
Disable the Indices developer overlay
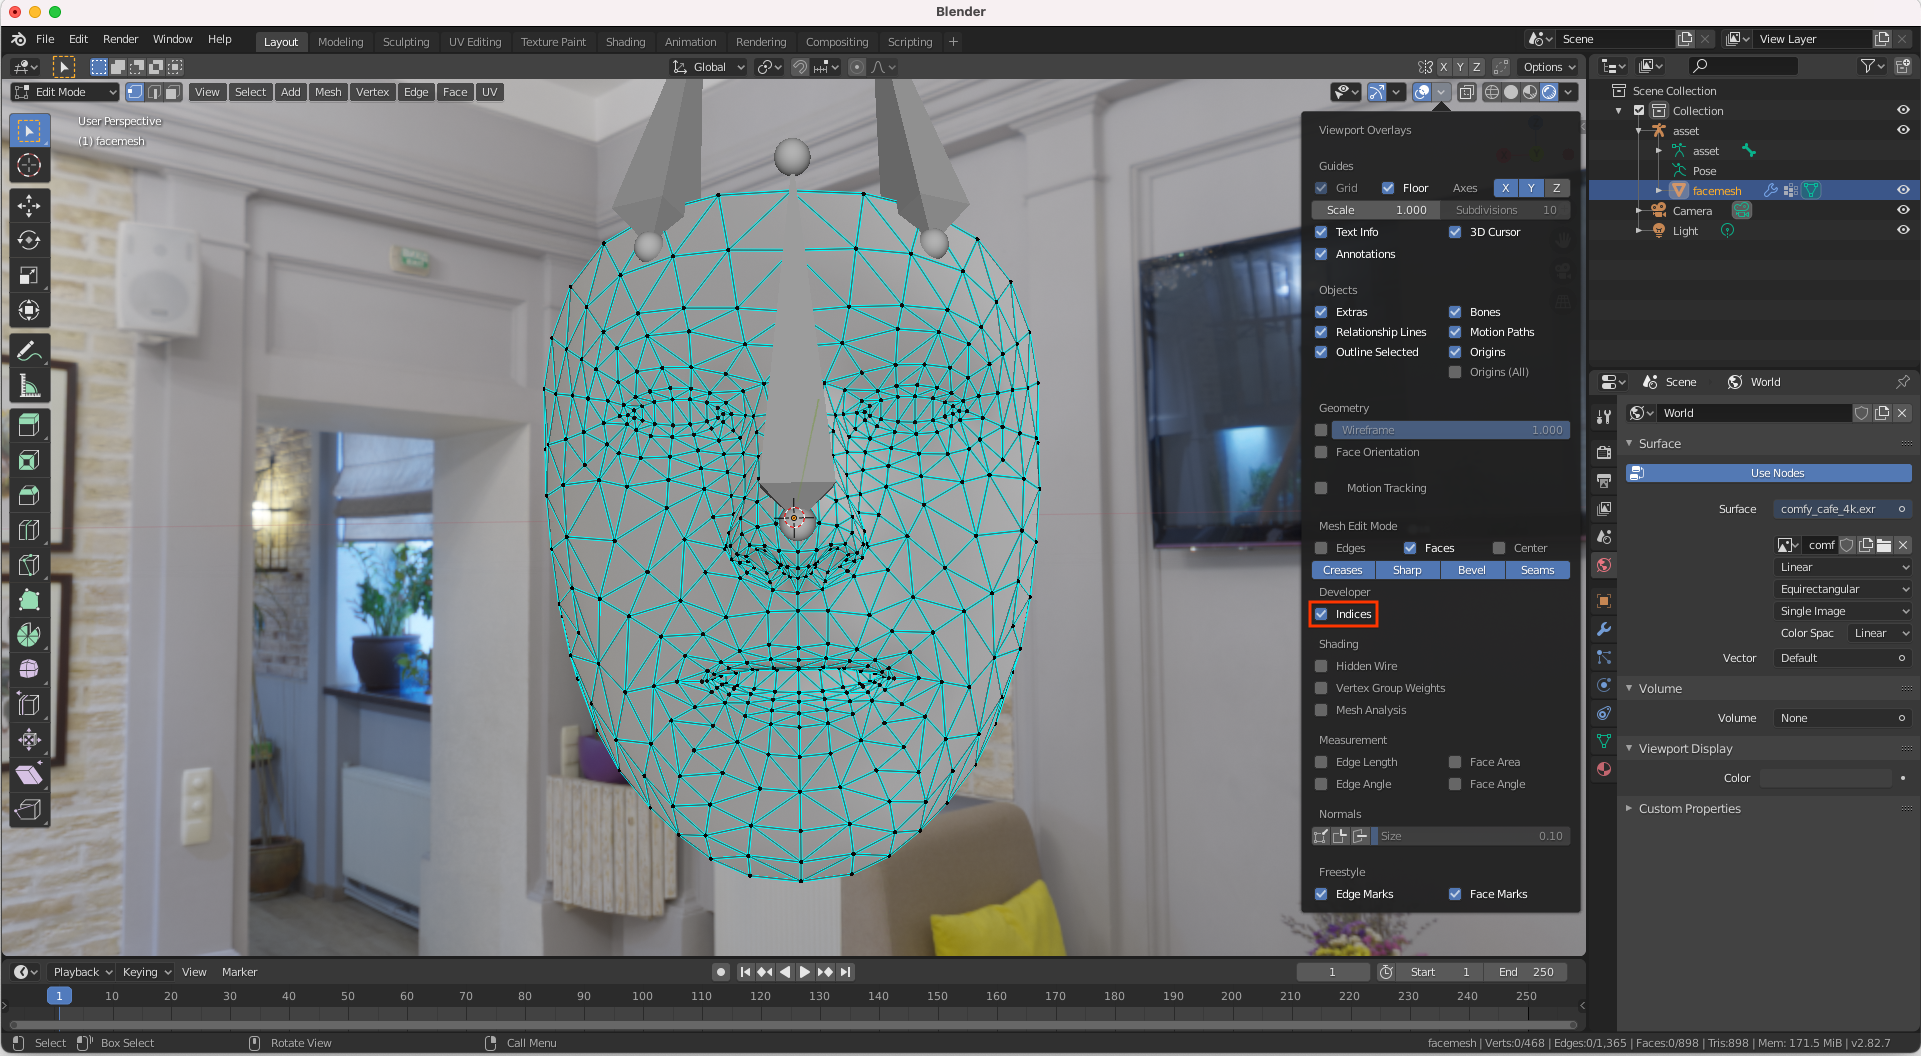pos(1322,614)
